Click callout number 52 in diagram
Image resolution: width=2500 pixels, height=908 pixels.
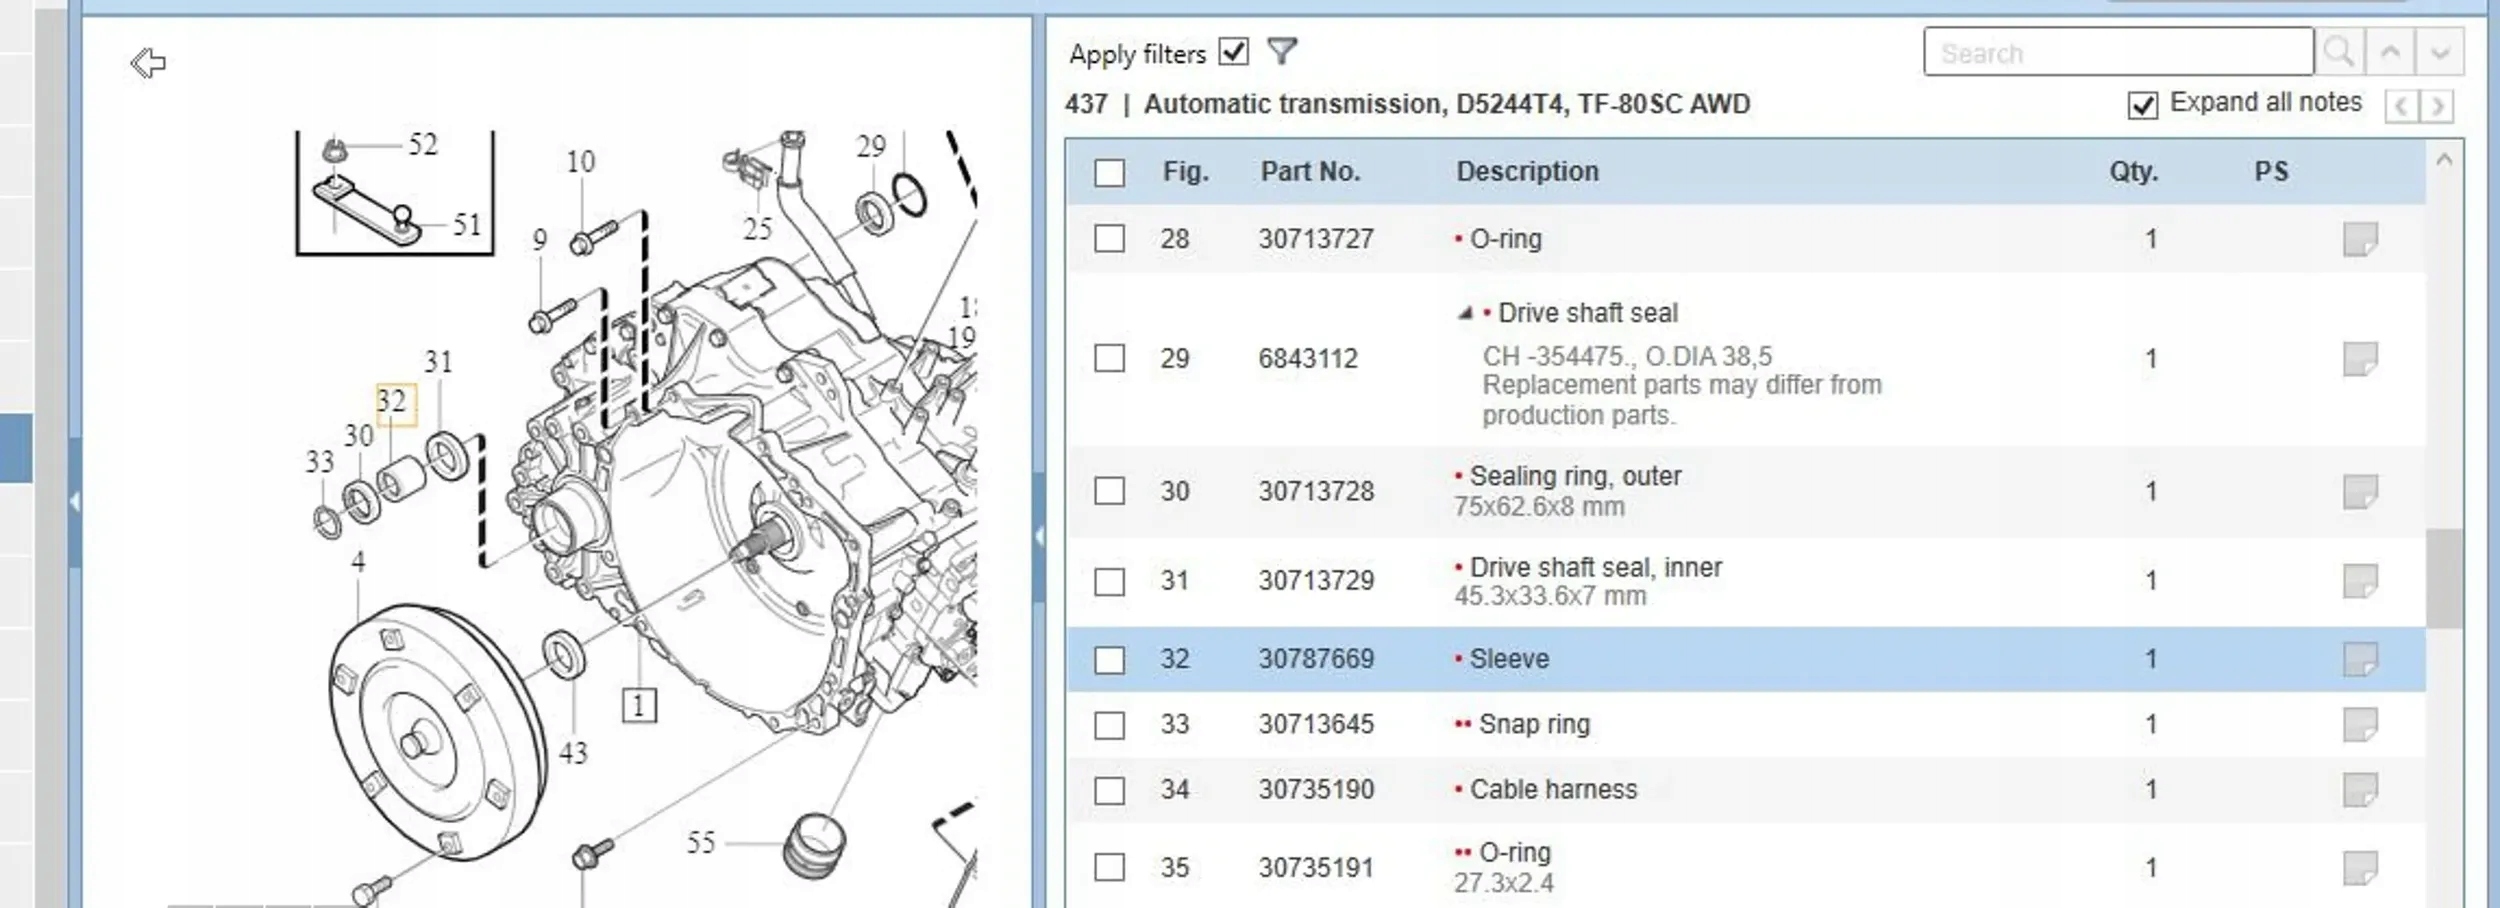(x=423, y=144)
